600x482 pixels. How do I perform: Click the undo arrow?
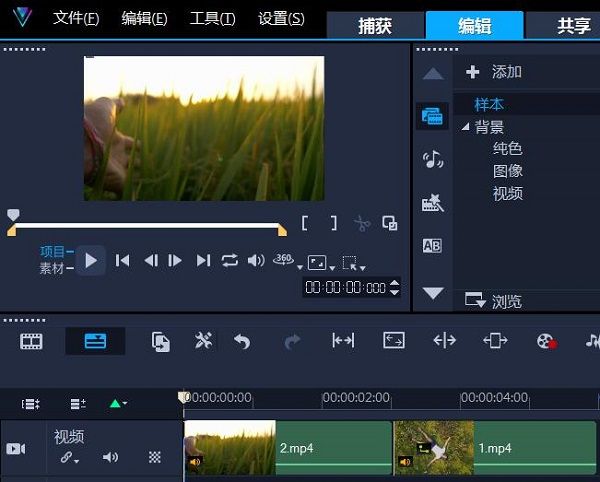pos(242,341)
